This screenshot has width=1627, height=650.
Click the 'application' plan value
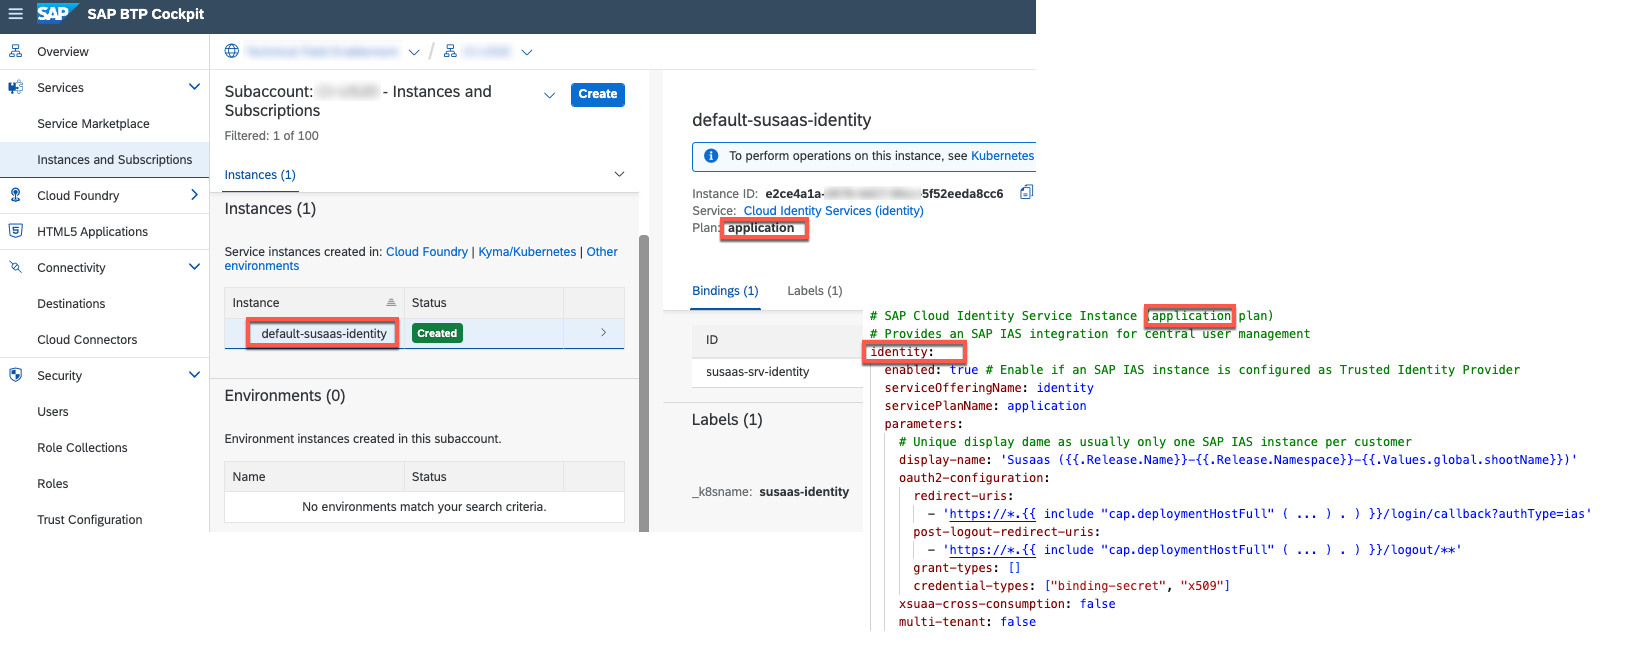(x=761, y=228)
